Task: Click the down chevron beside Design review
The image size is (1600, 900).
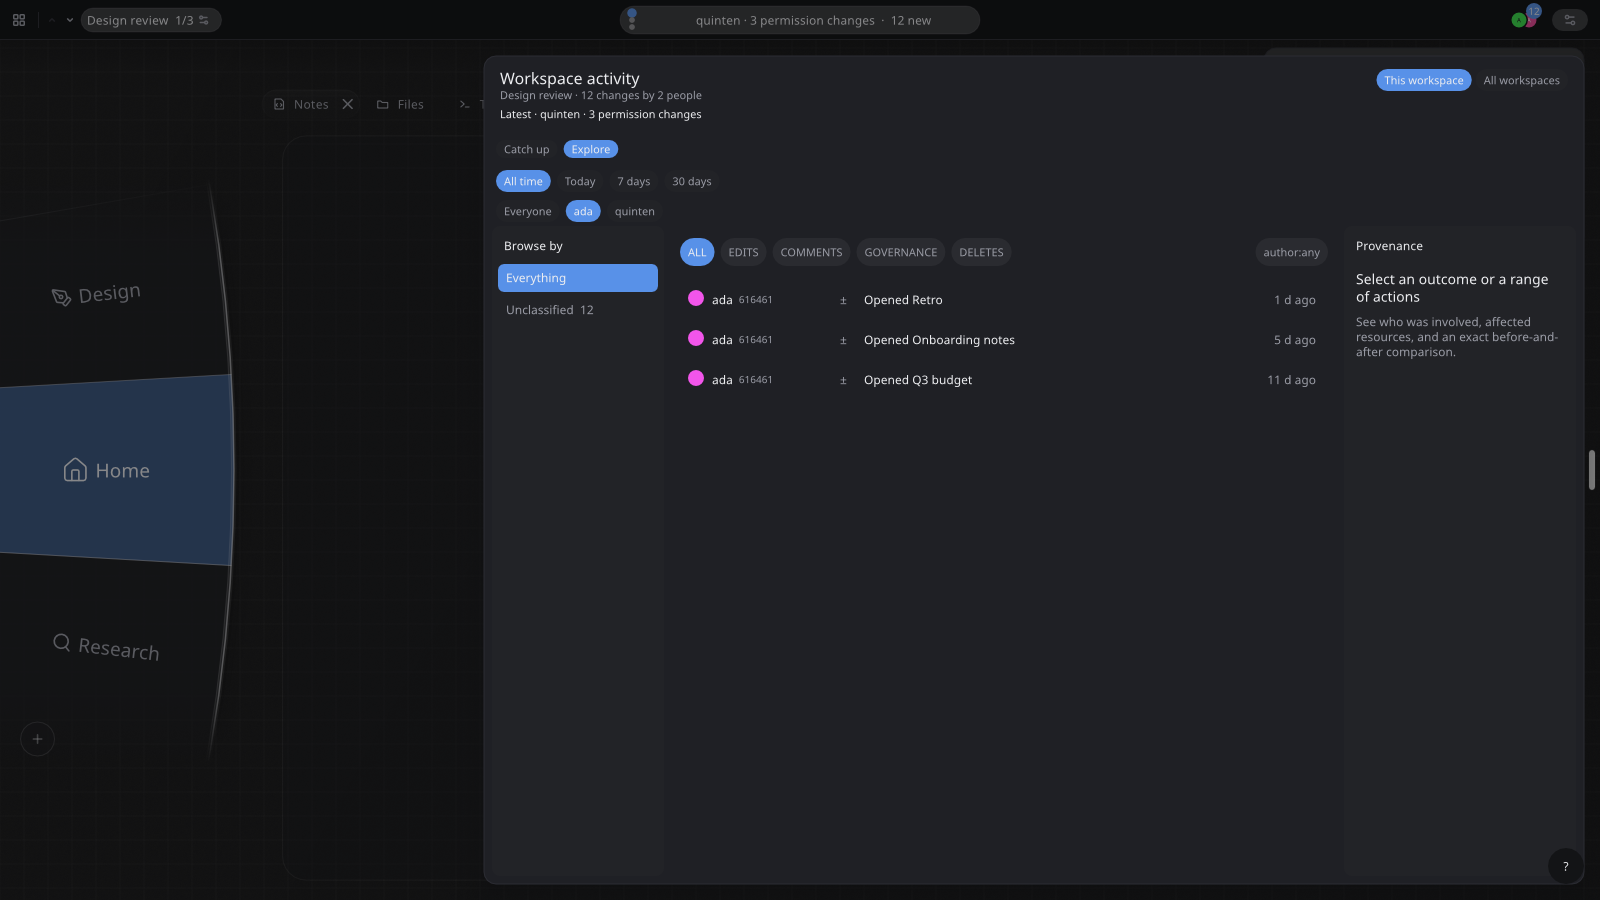Action: [70, 20]
